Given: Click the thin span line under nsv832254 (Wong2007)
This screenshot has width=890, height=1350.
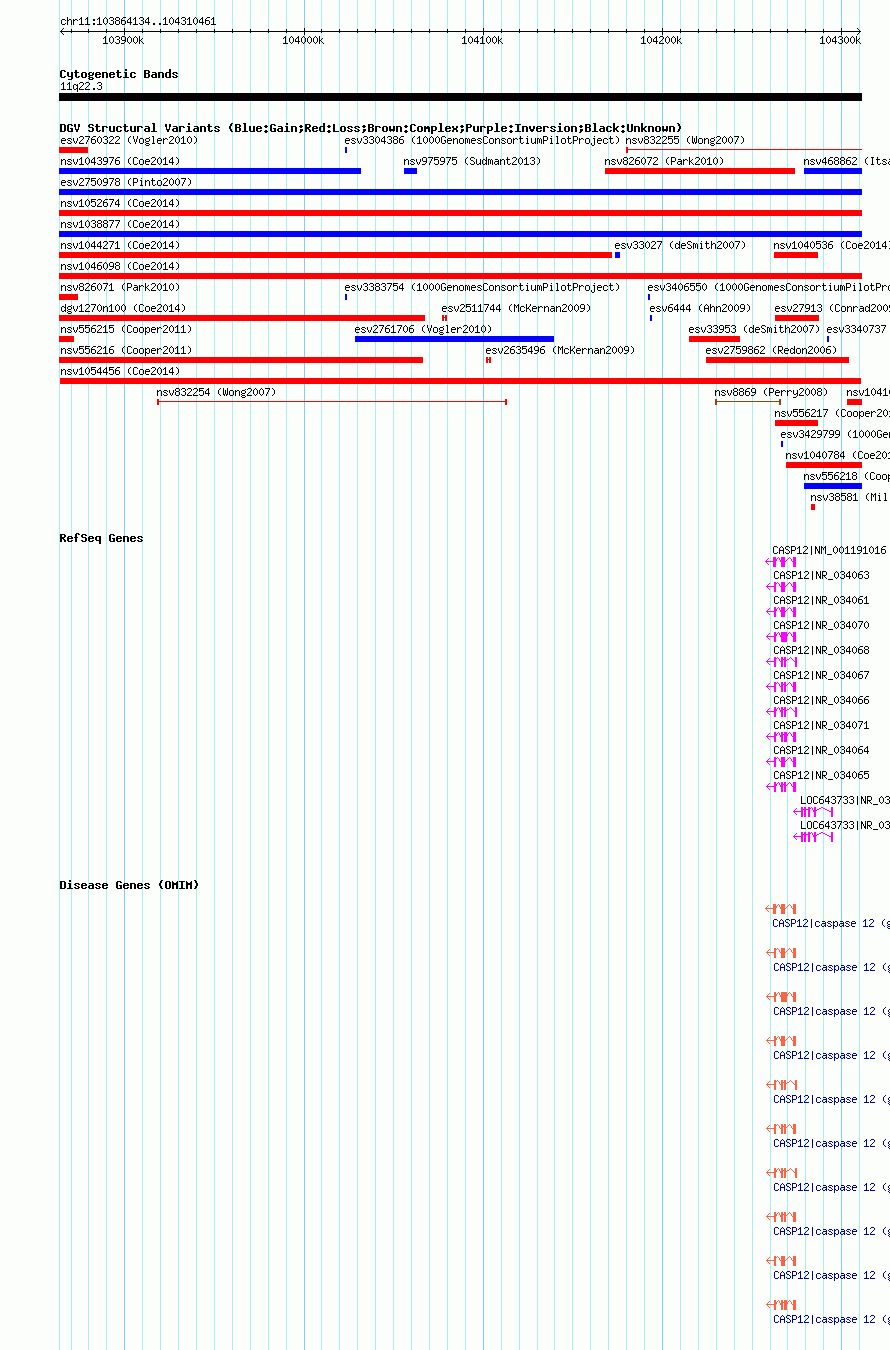Looking at the screenshot, I should (332, 402).
